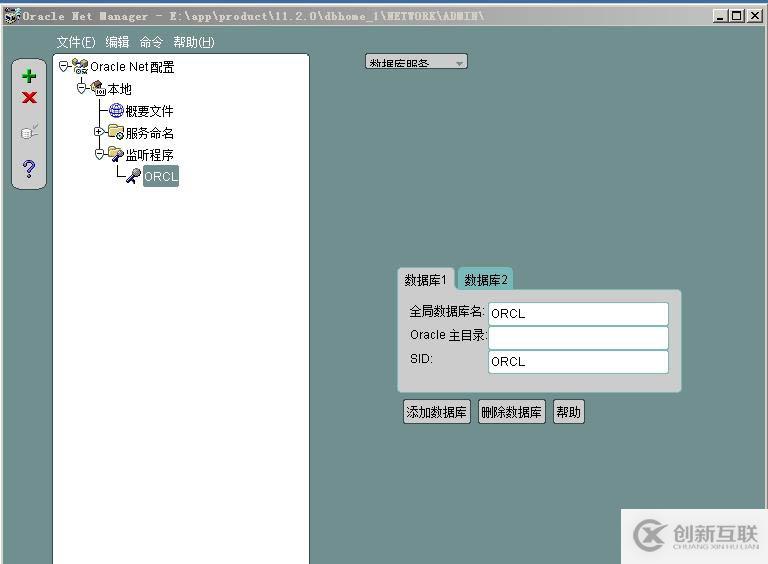
Task: Minimize the Oracle Net Manager window
Action: click(720, 16)
